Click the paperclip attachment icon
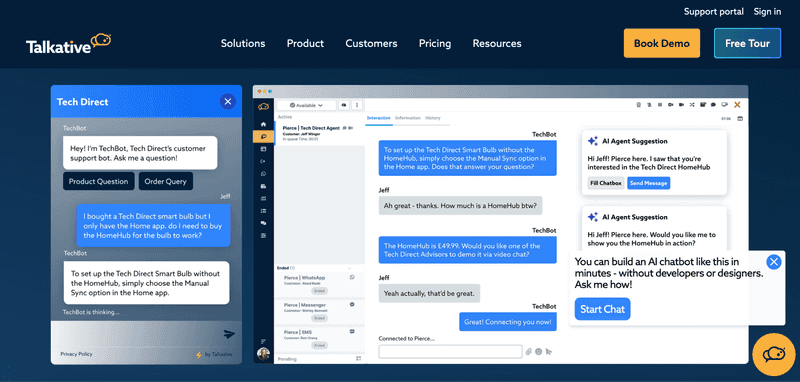This screenshot has width=800, height=382. coord(529,351)
